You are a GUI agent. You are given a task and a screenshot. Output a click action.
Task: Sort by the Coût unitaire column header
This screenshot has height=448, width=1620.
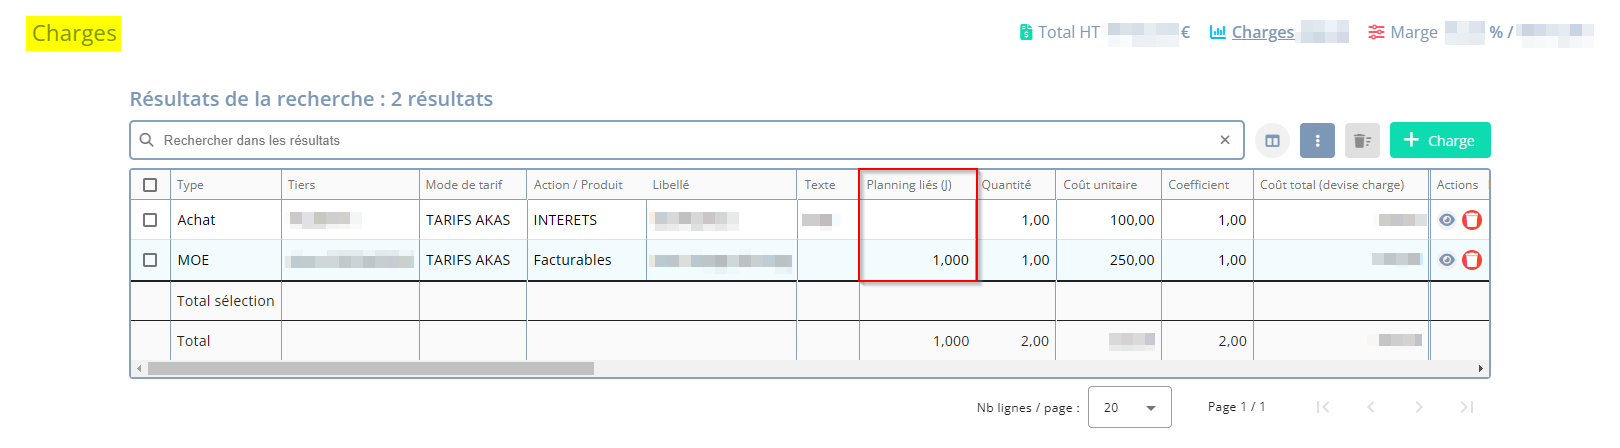[1100, 185]
